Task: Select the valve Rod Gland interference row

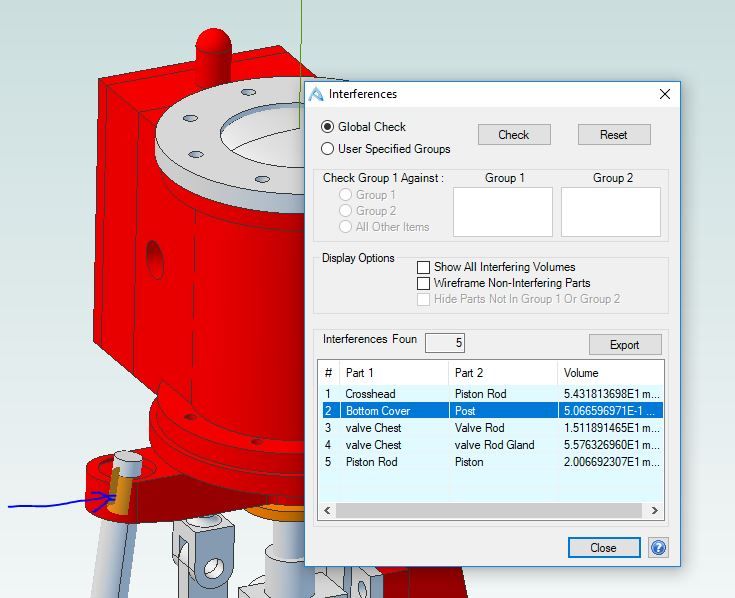Action: [491, 445]
